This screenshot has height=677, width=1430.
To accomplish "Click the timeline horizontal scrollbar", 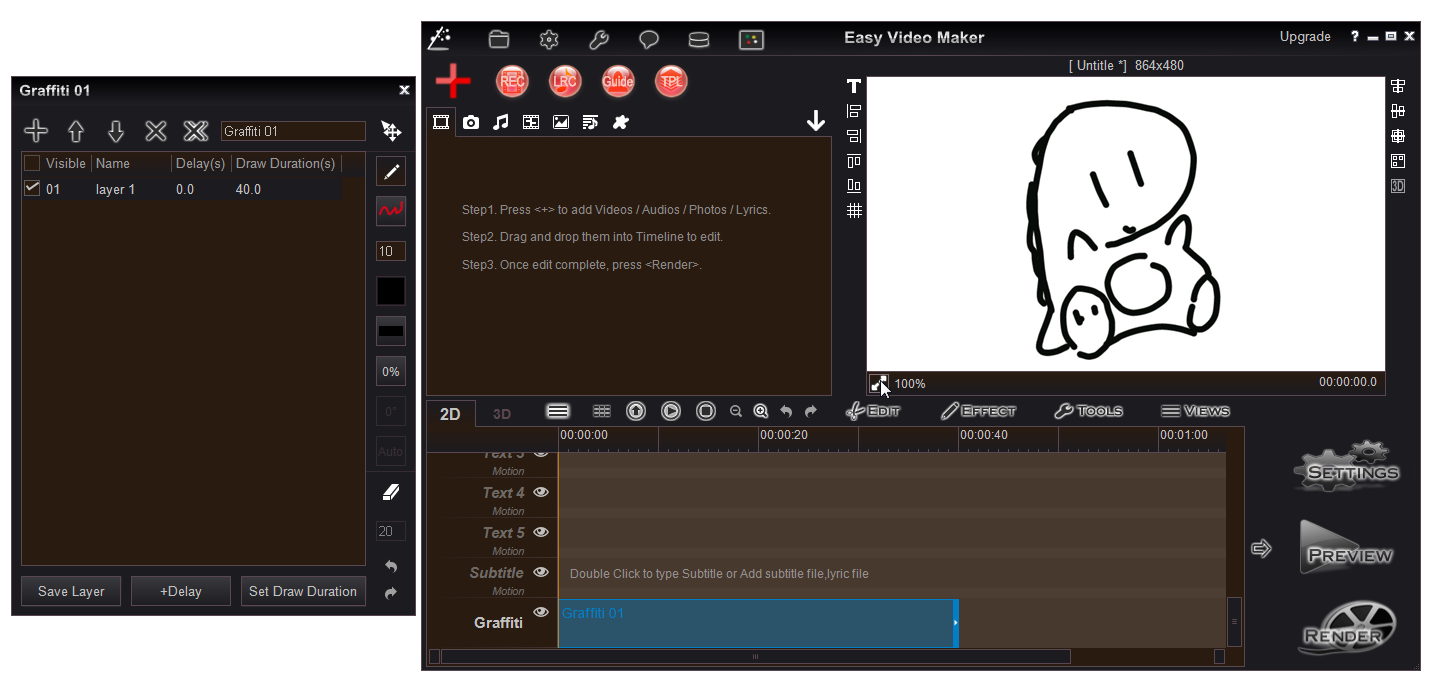I will pos(755,657).
